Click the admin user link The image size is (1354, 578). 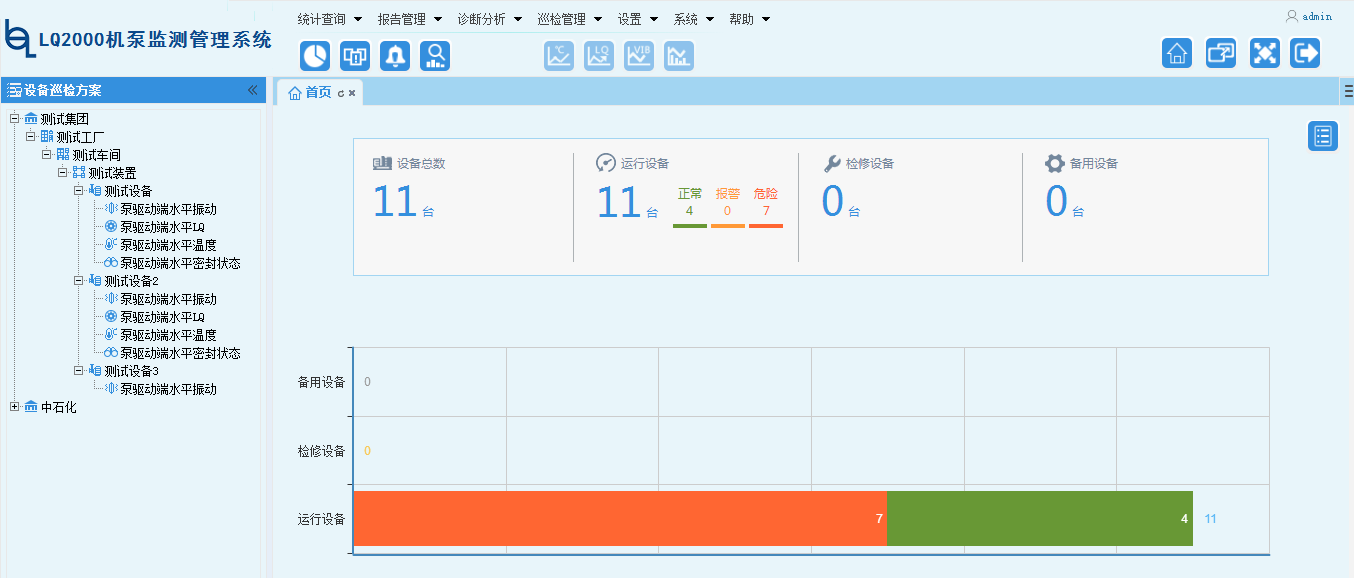(x=1315, y=16)
